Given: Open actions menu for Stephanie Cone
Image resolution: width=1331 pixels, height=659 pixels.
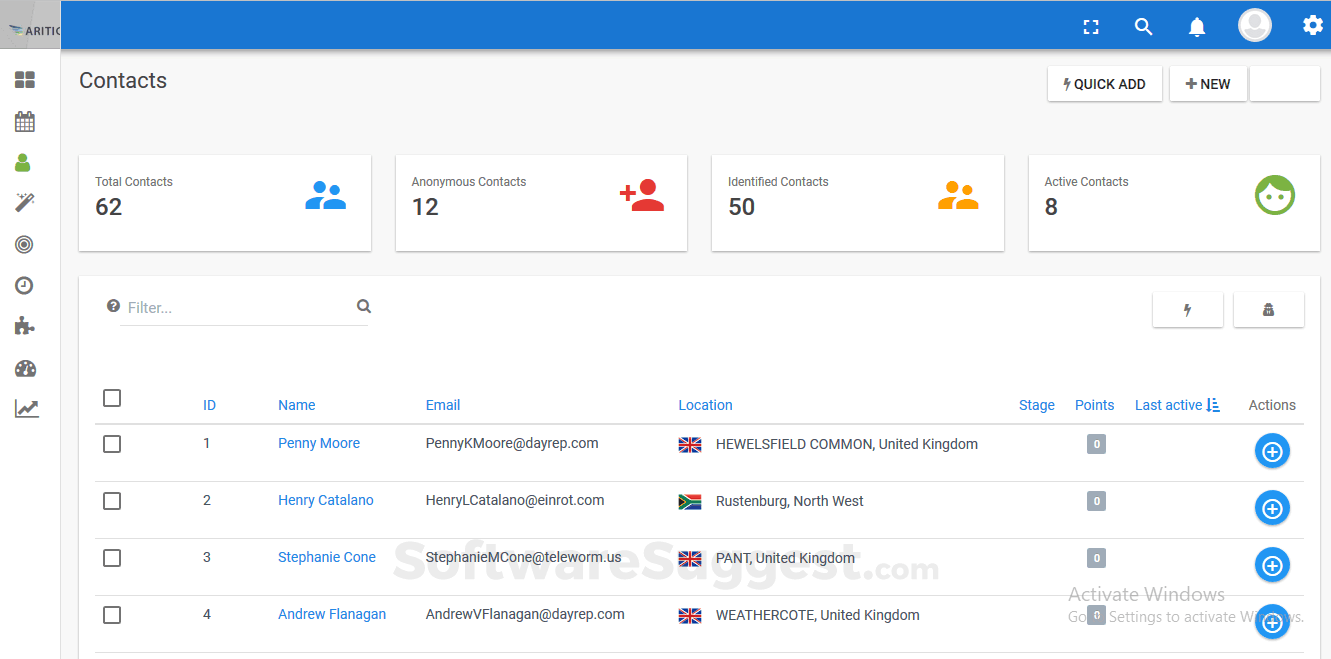Looking at the screenshot, I should tap(1272, 566).
